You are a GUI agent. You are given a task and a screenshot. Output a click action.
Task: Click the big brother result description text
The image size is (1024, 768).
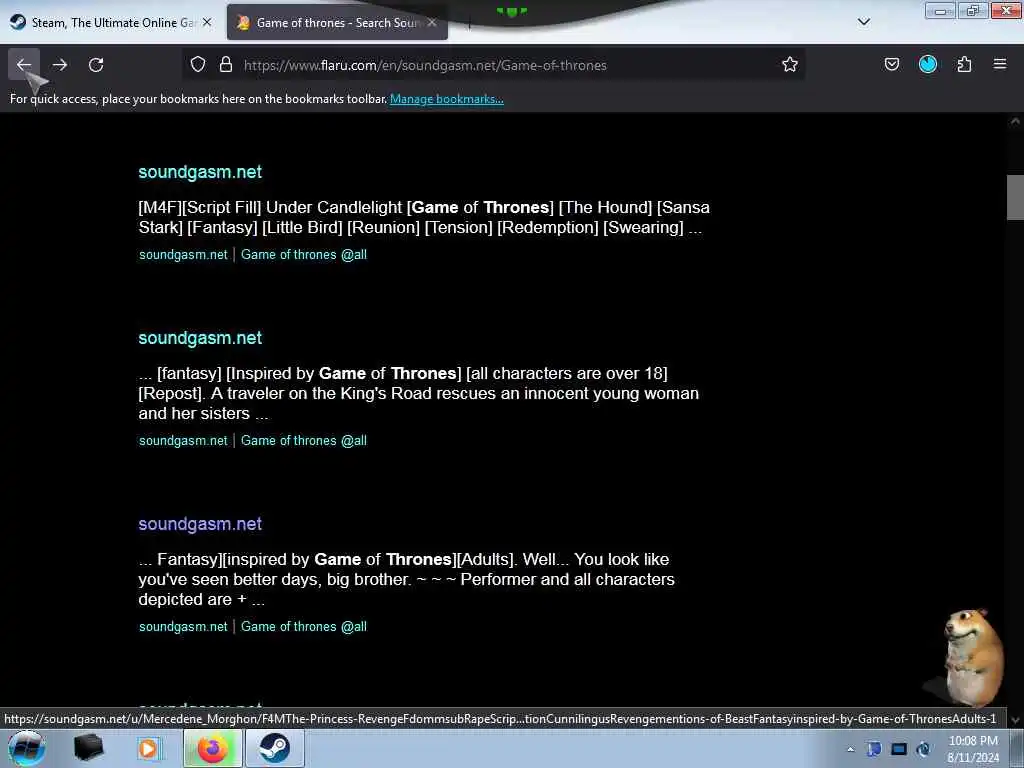tap(406, 580)
